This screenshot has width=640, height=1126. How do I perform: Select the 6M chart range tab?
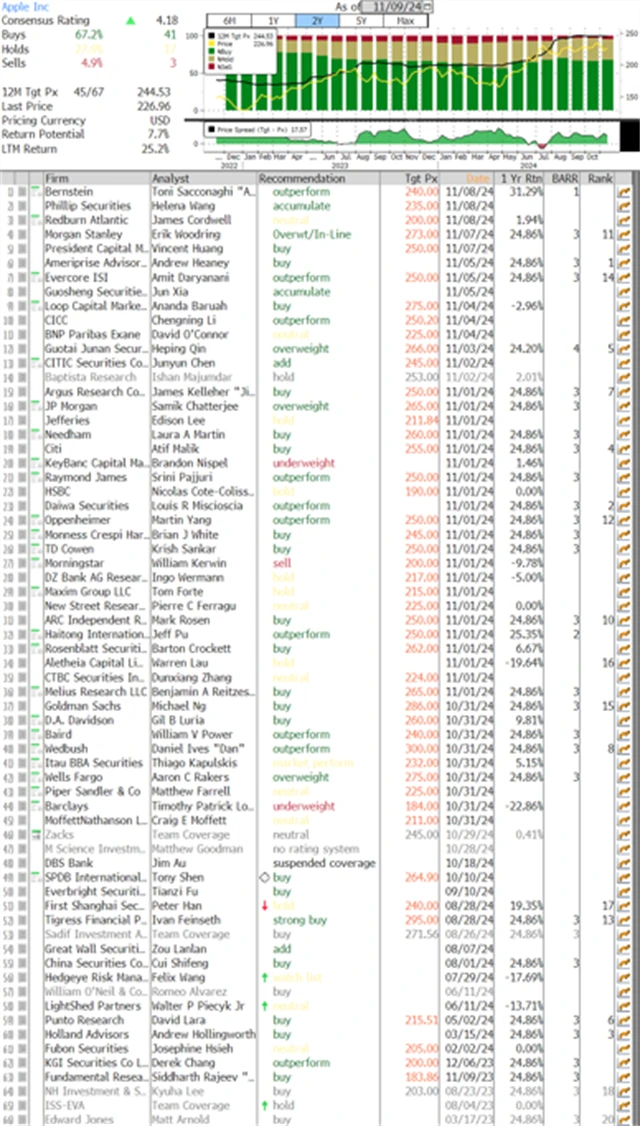229,21
